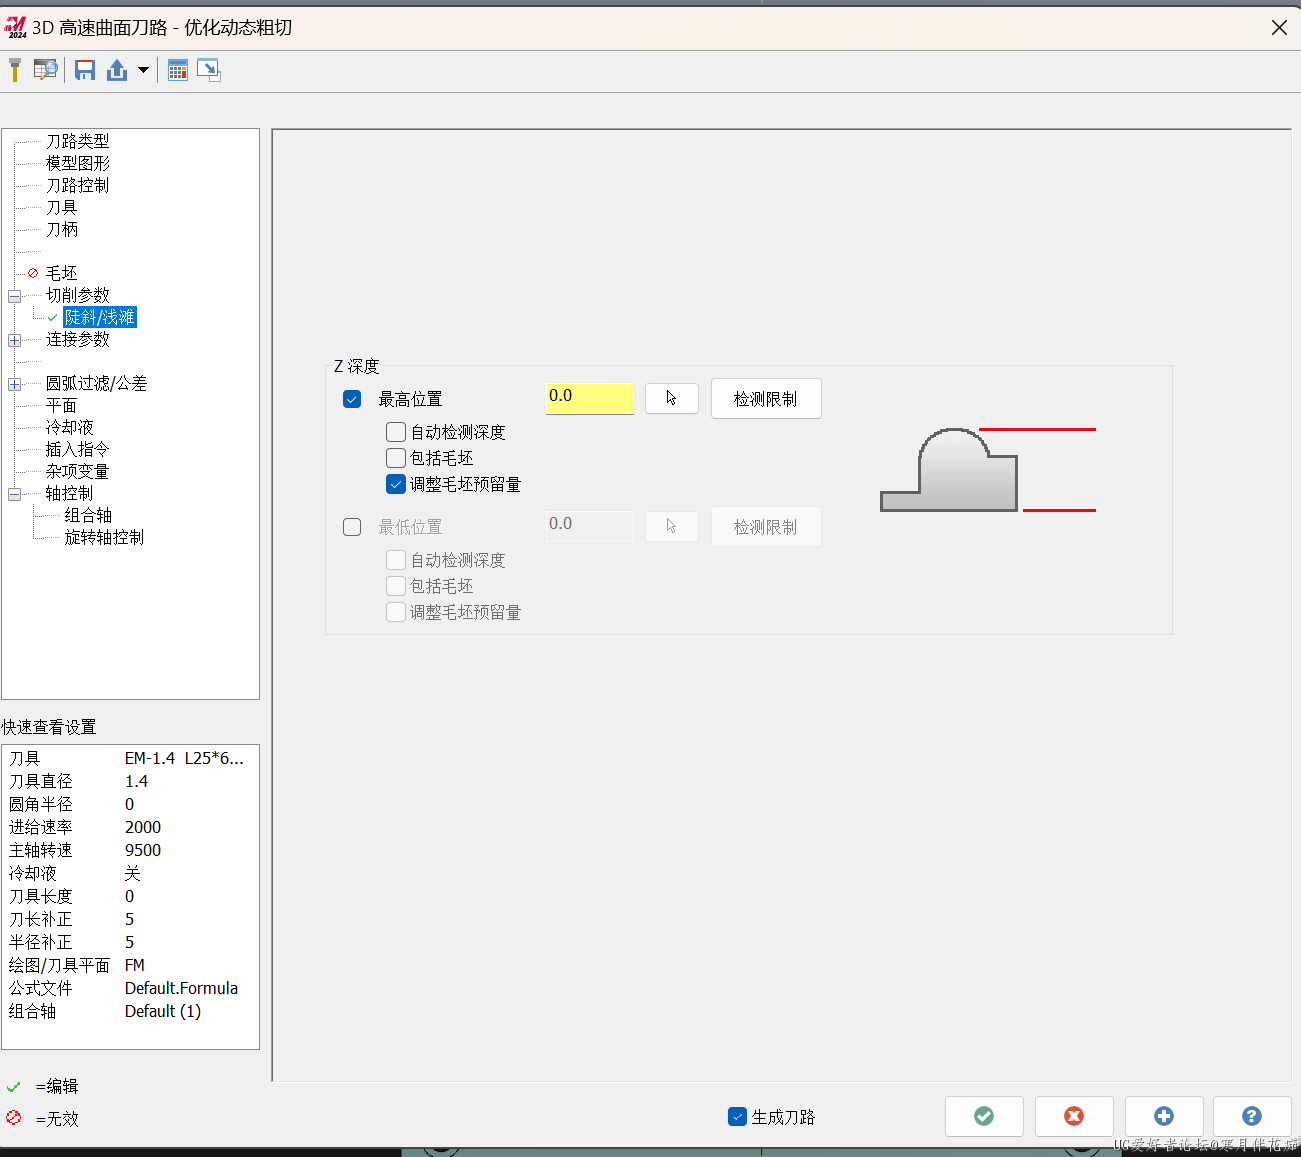Open the dropdown arrow beside the load icon
The height and width of the screenshot is (1157, 1301).
click(x=143, y=70)
